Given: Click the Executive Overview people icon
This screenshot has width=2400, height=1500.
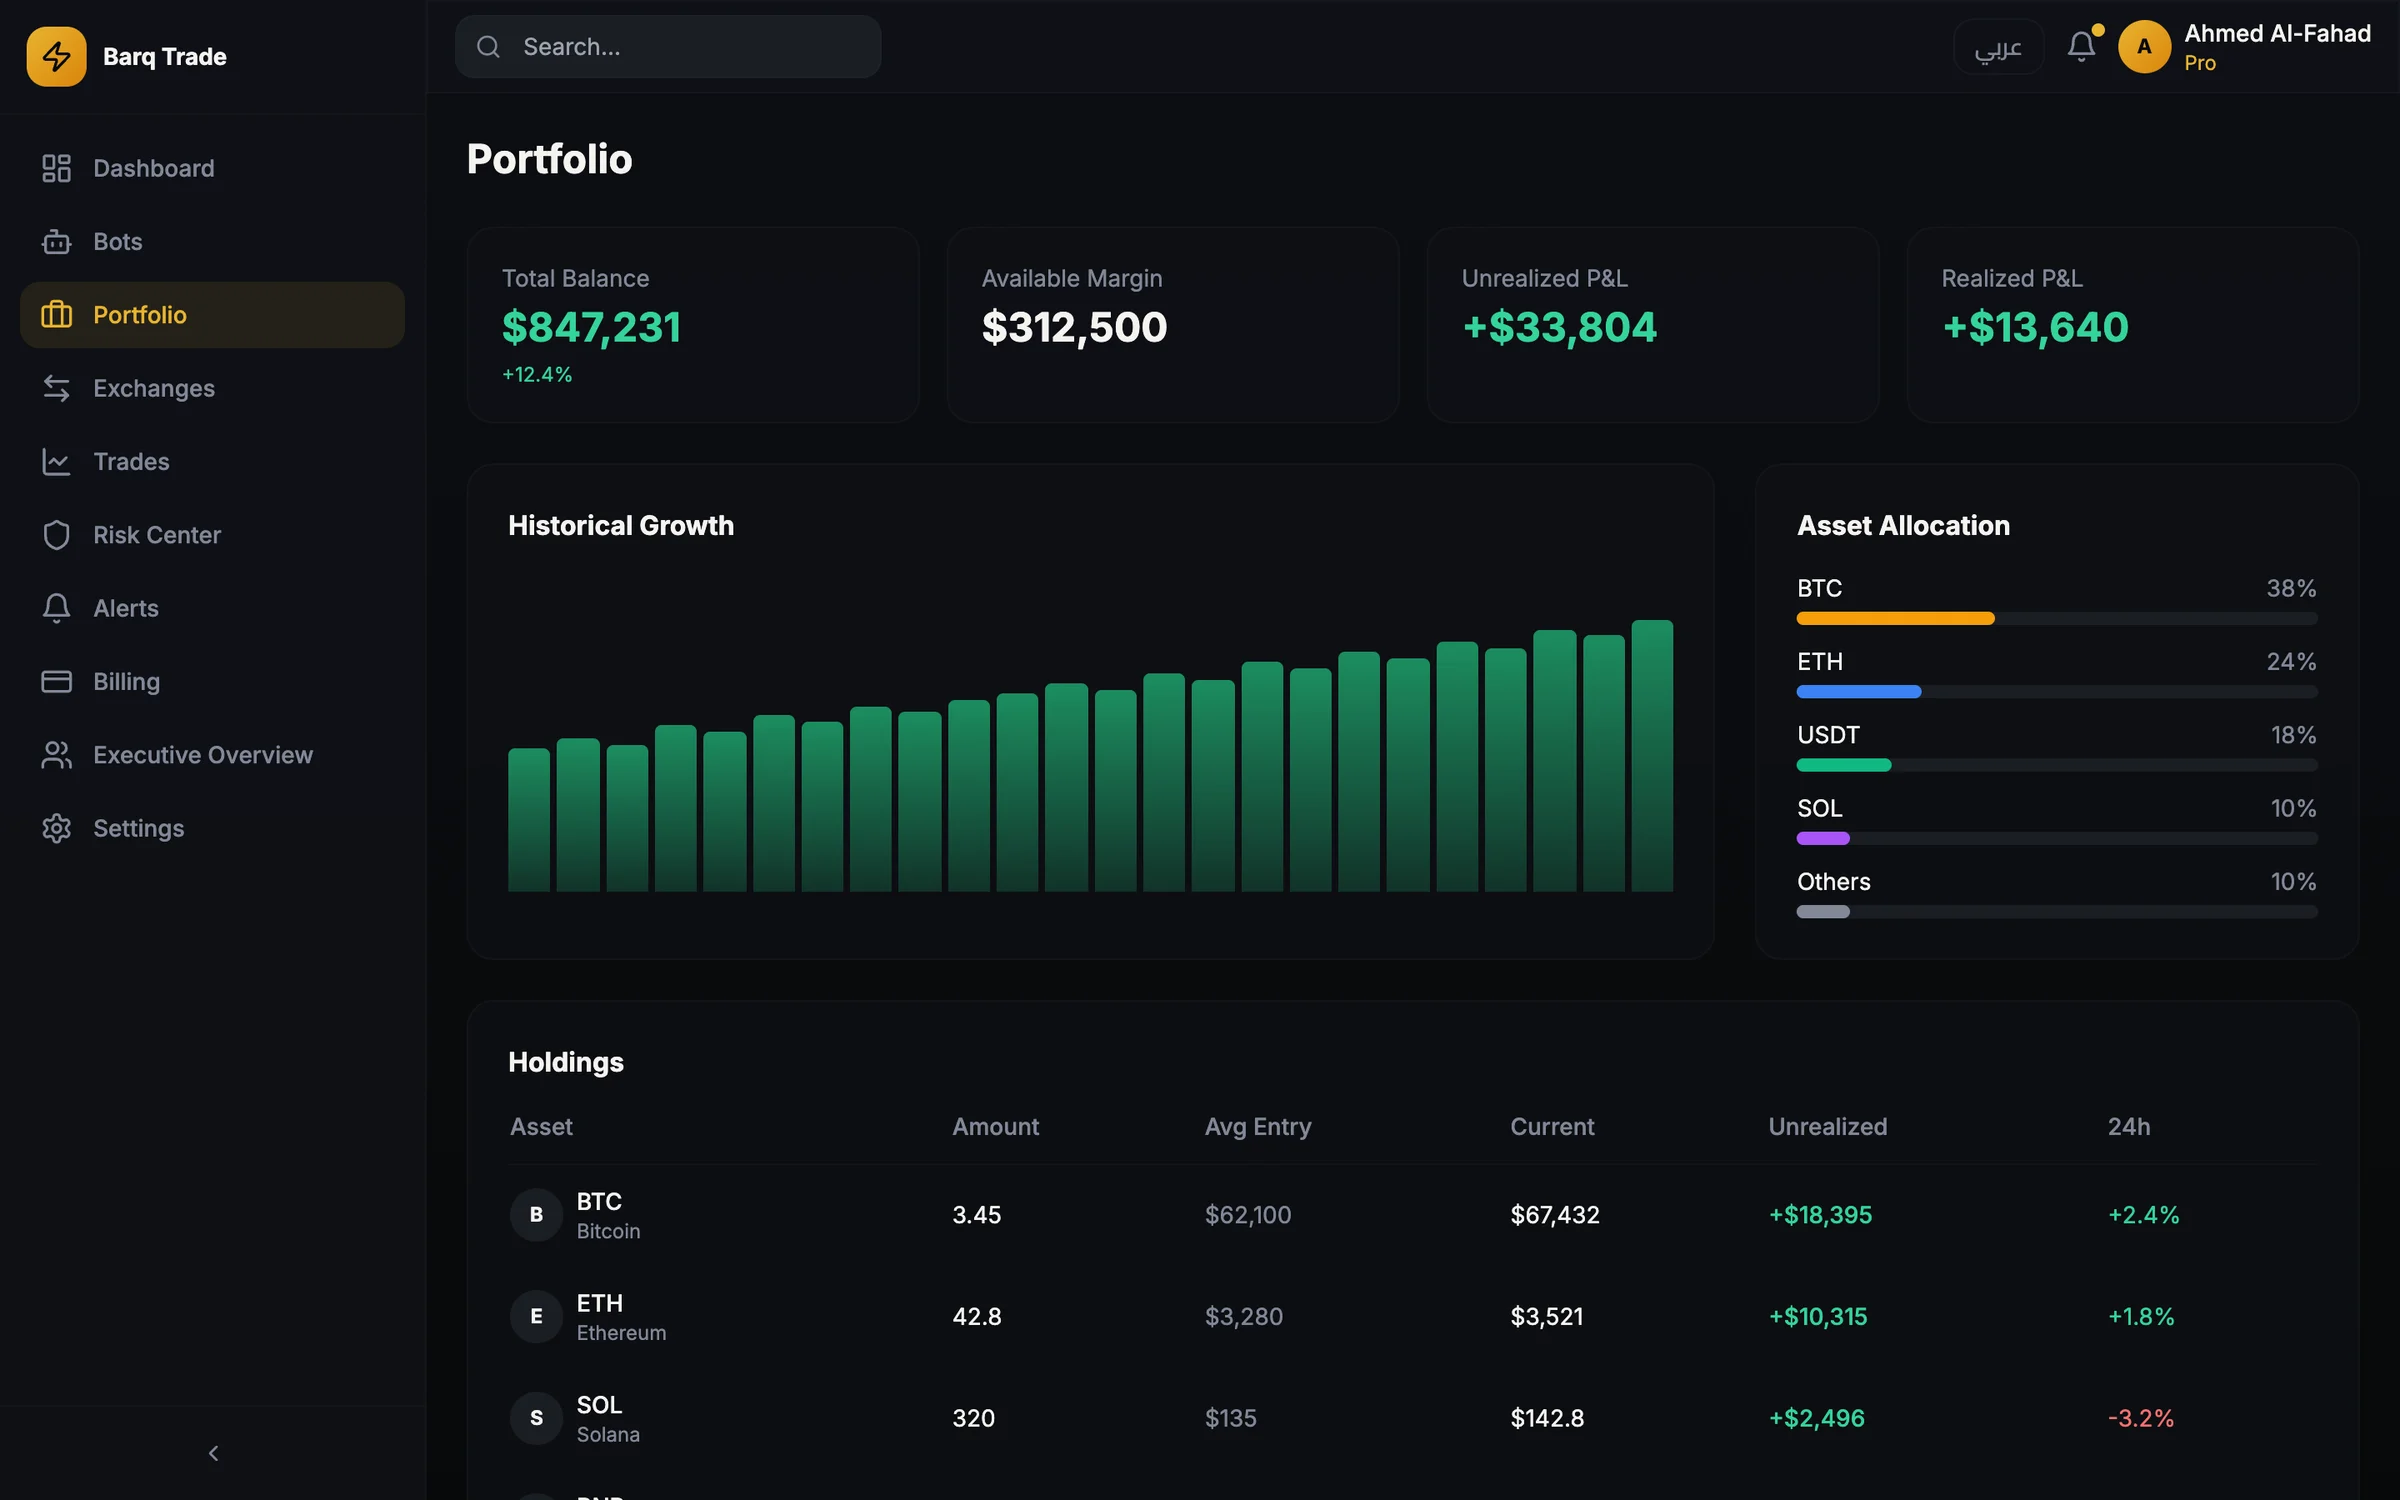Looking at the screenshot, I should (x=56, y=755).
